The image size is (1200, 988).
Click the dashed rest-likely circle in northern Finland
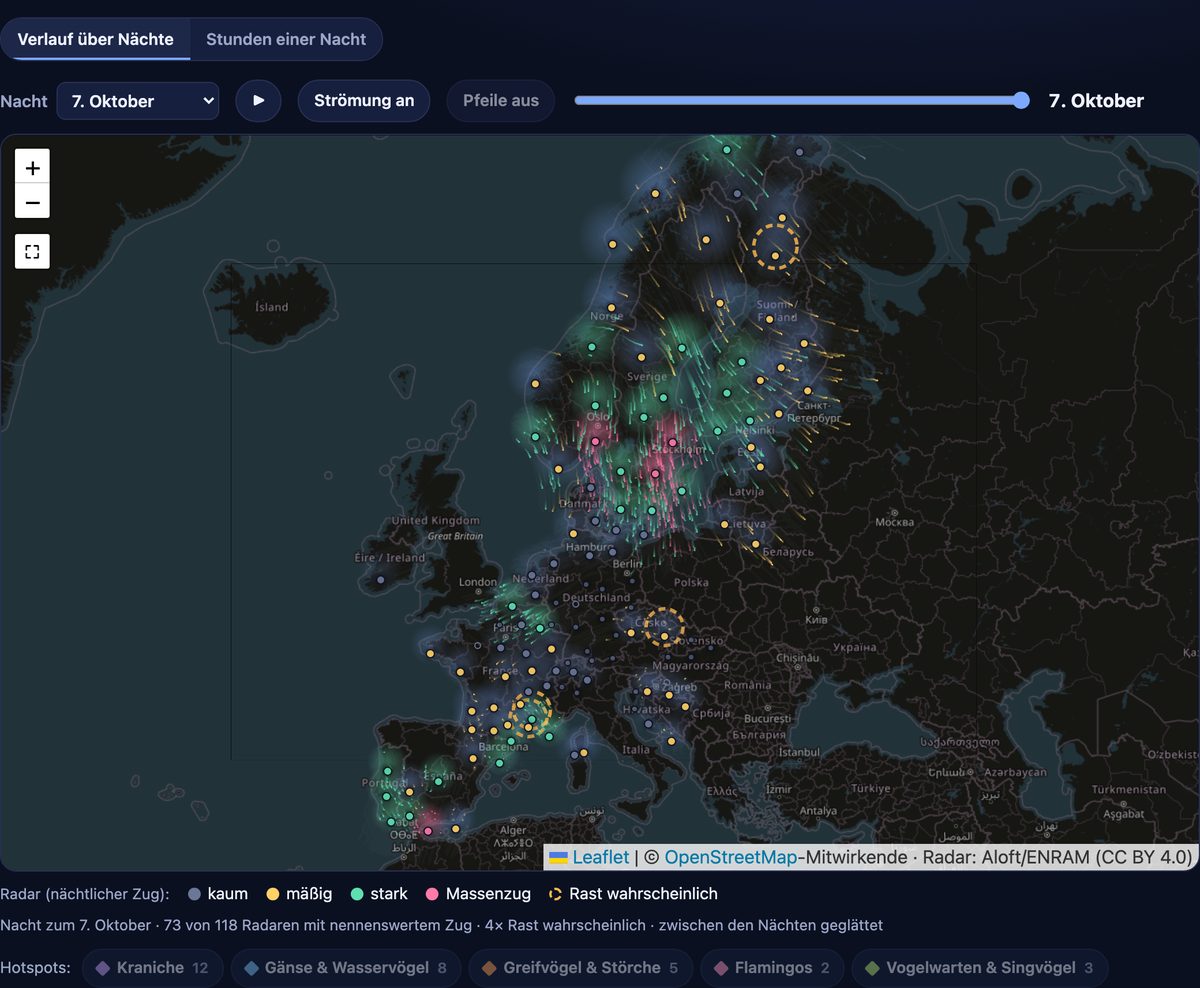click(776, 245)
